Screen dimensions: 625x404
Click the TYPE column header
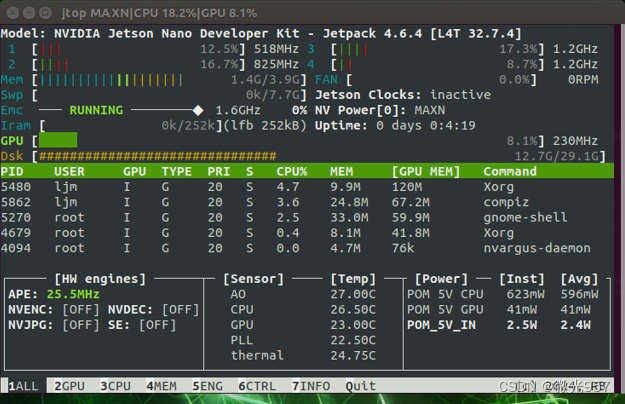tap(177, 171)
